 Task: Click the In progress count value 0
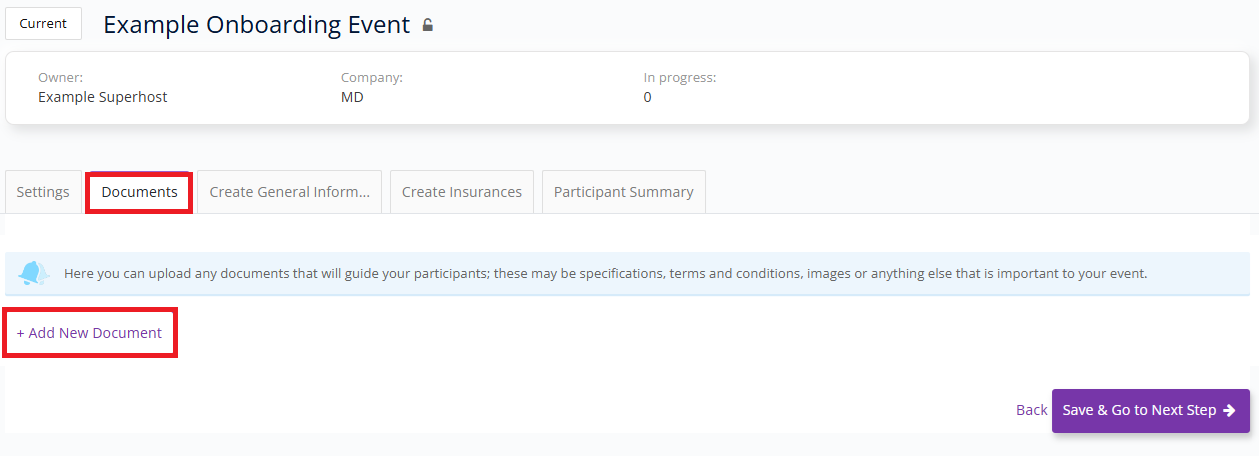(648, 97)
